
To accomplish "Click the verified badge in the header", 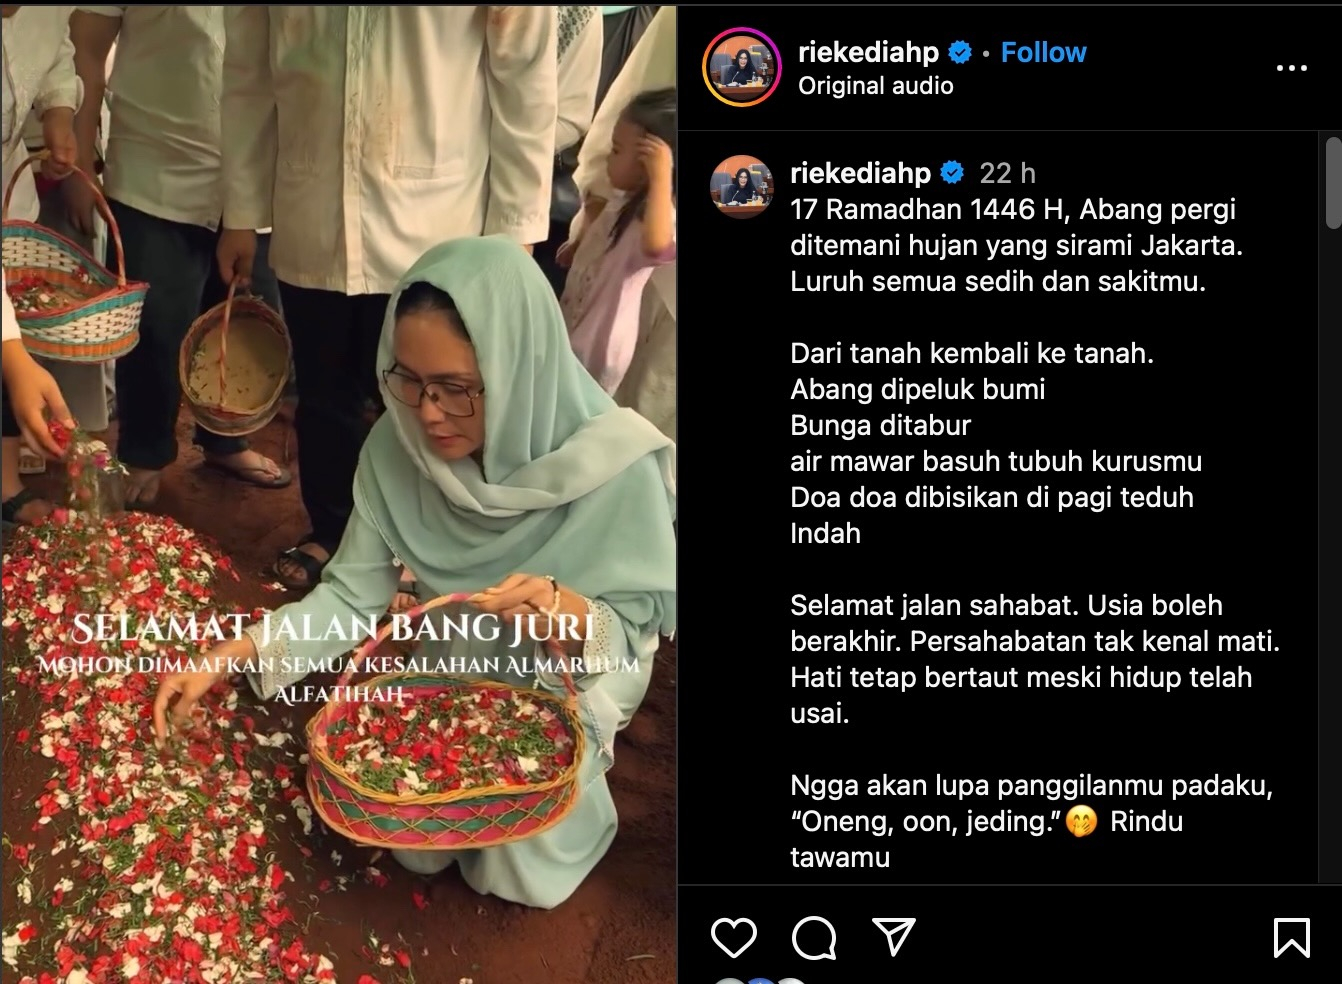I will pyautogui.click(x=960, y=52).
